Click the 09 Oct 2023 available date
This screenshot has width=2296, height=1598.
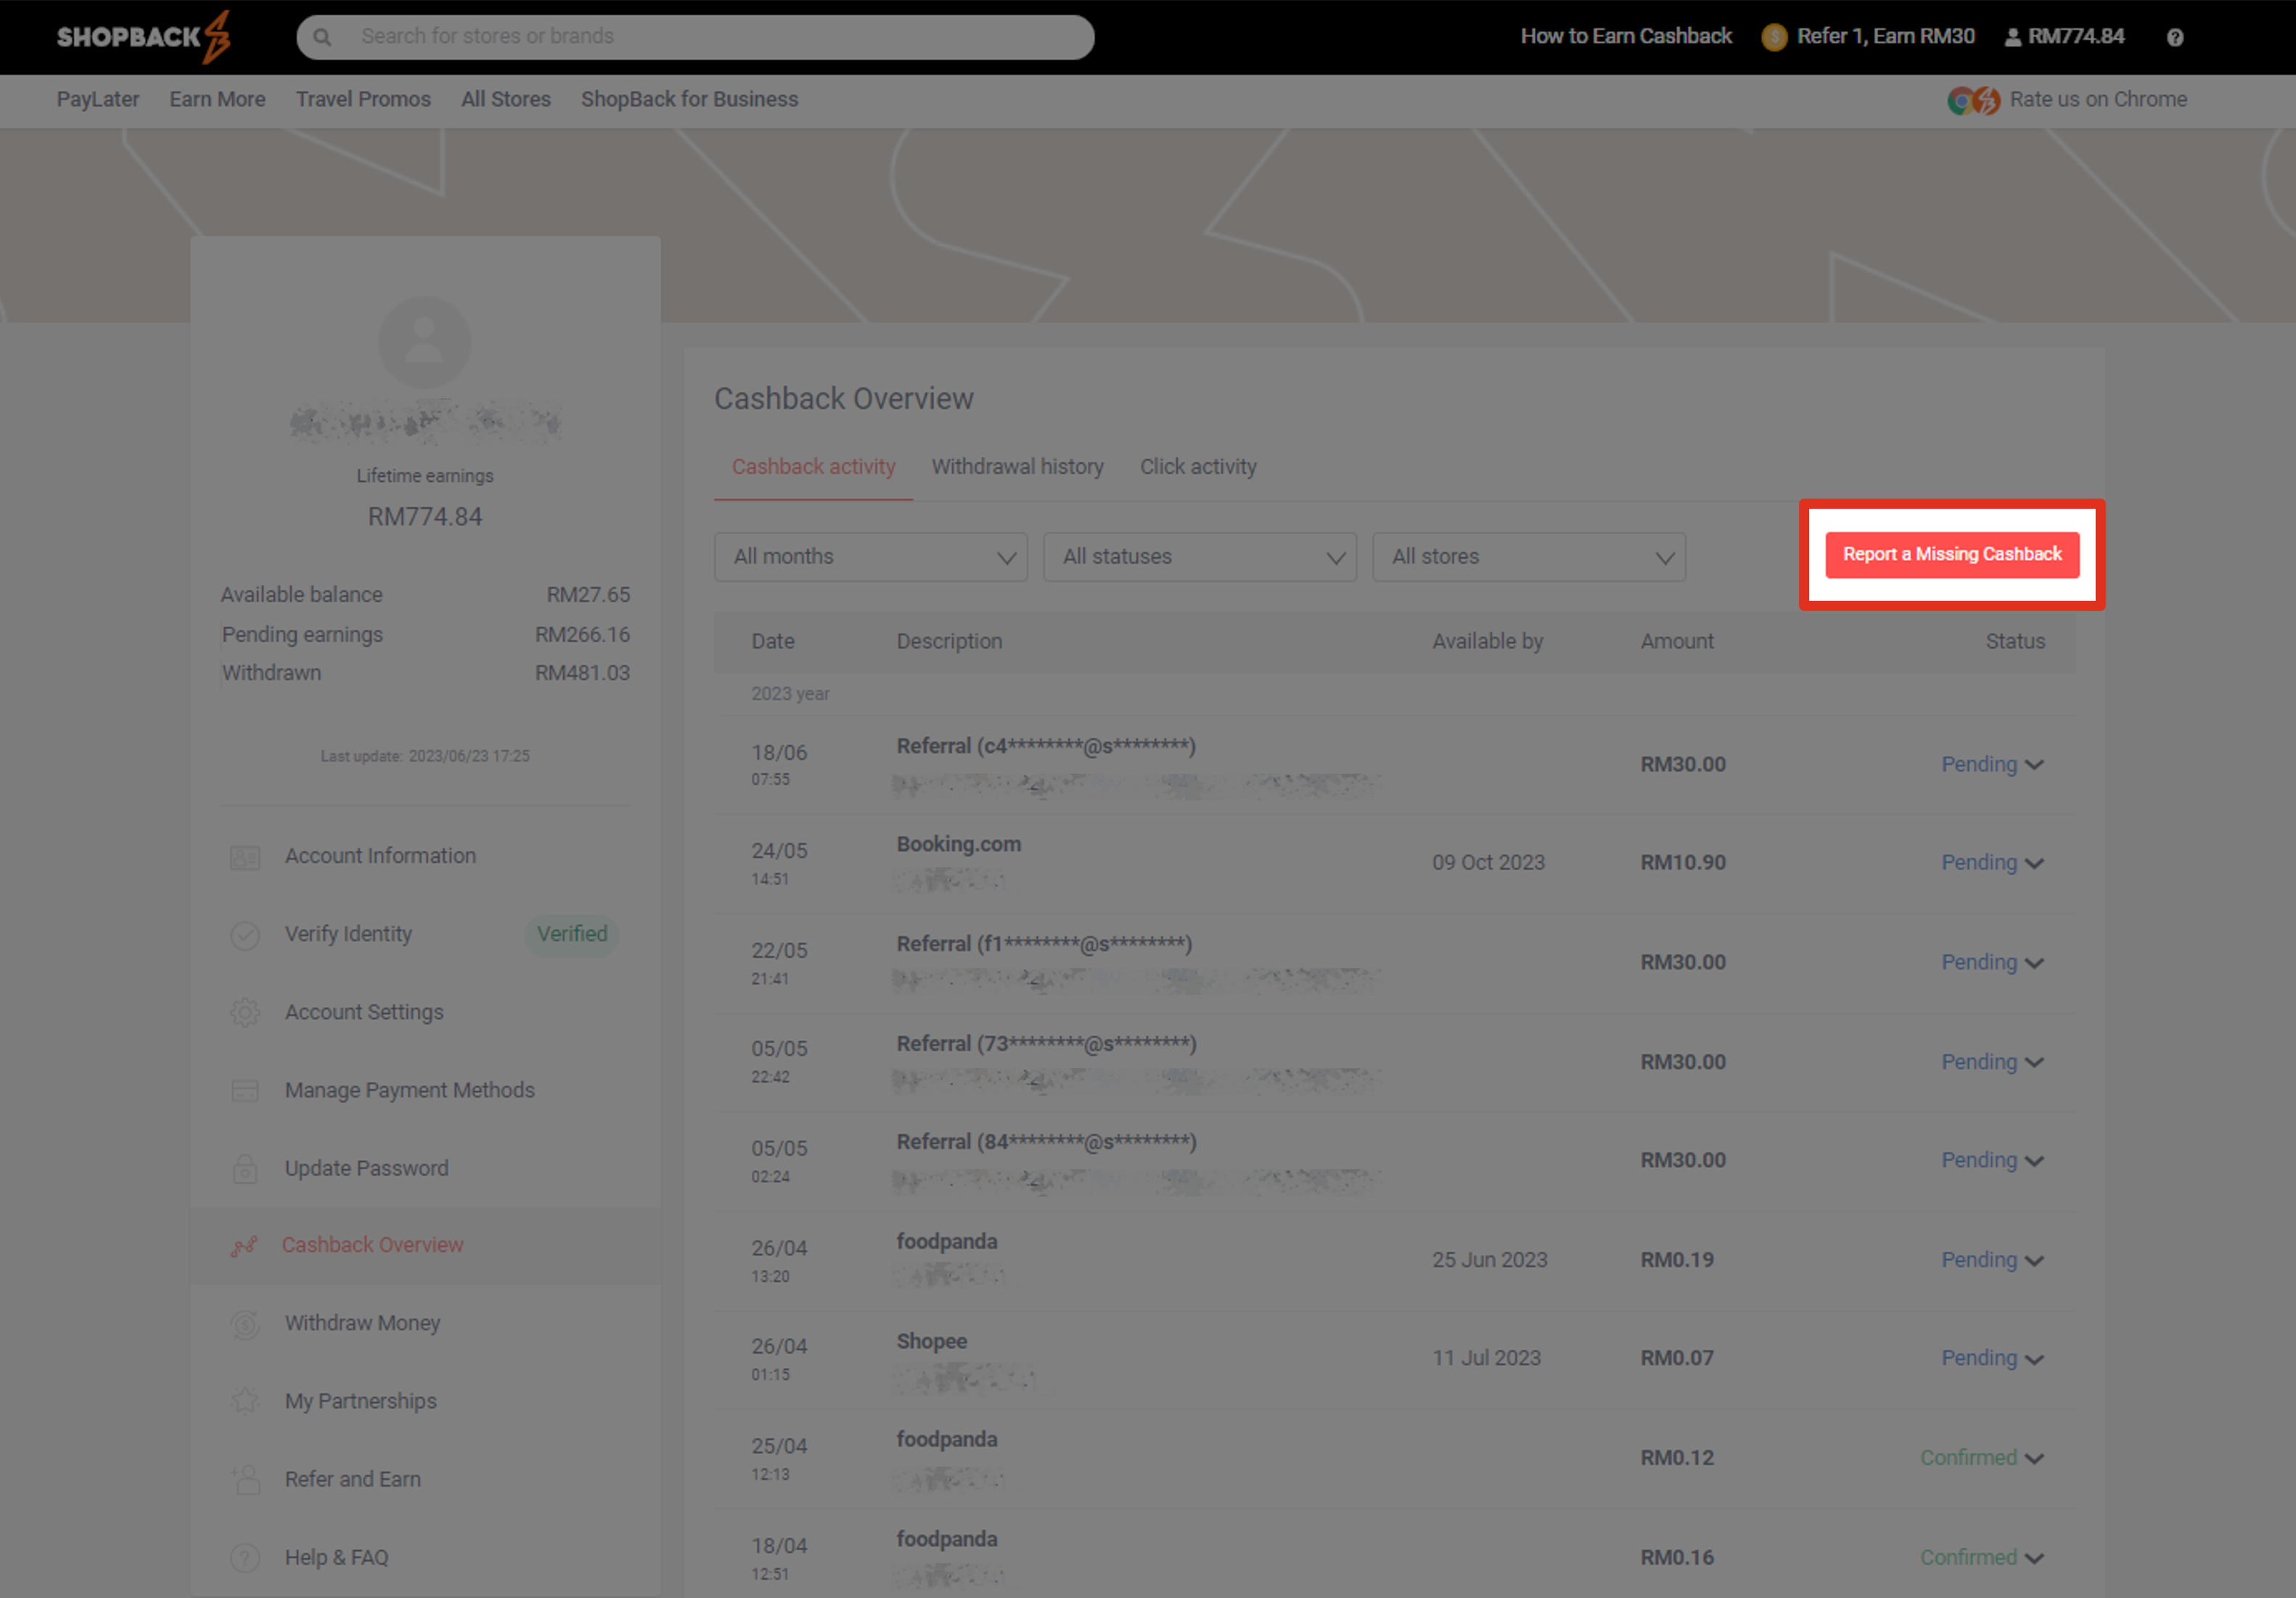pos(1488,862)
